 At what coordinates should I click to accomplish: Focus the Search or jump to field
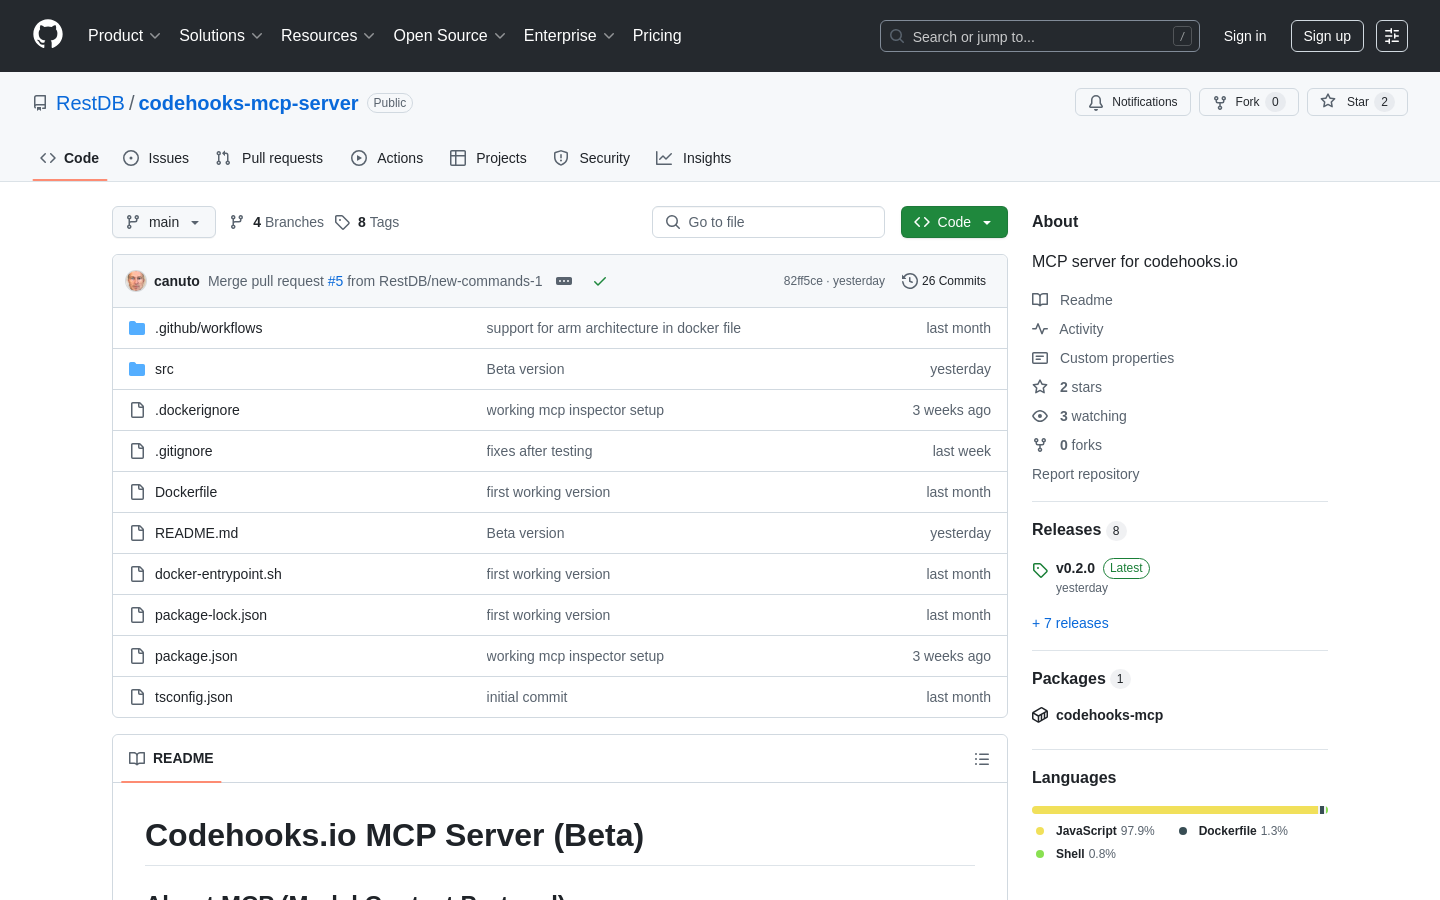1039,36
